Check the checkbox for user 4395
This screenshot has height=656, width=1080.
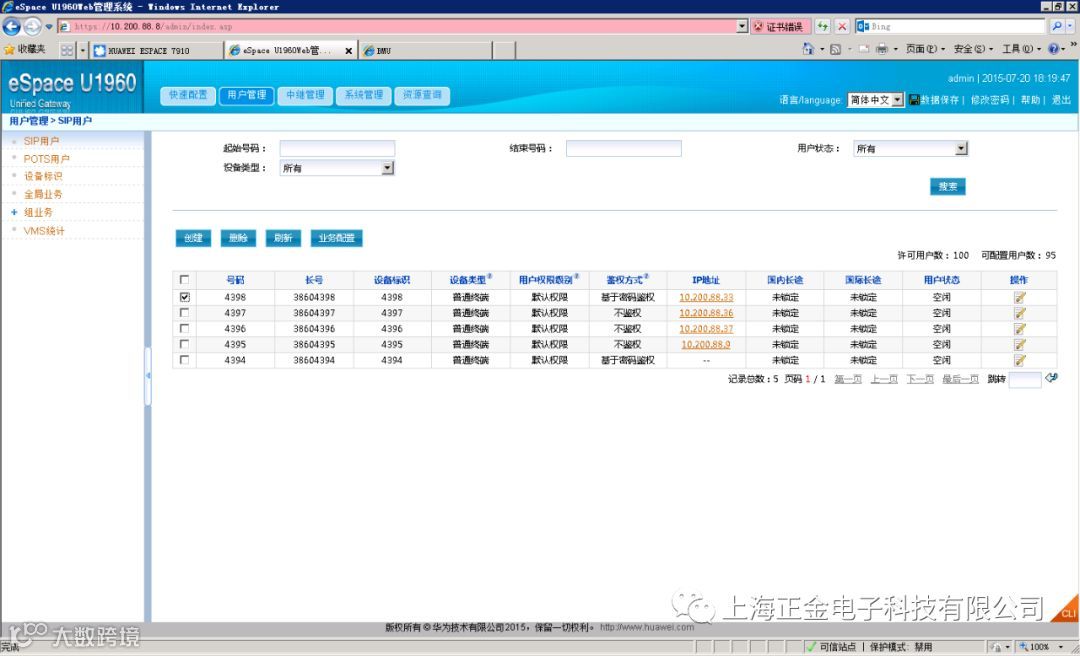point(184,345)
